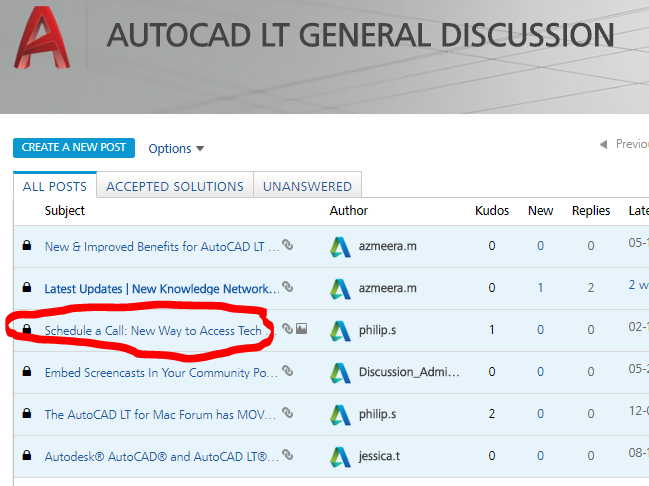The image size is (649, 486).
Task: Open azmeera.m profile on Latest Updates row
Action: 387,288
